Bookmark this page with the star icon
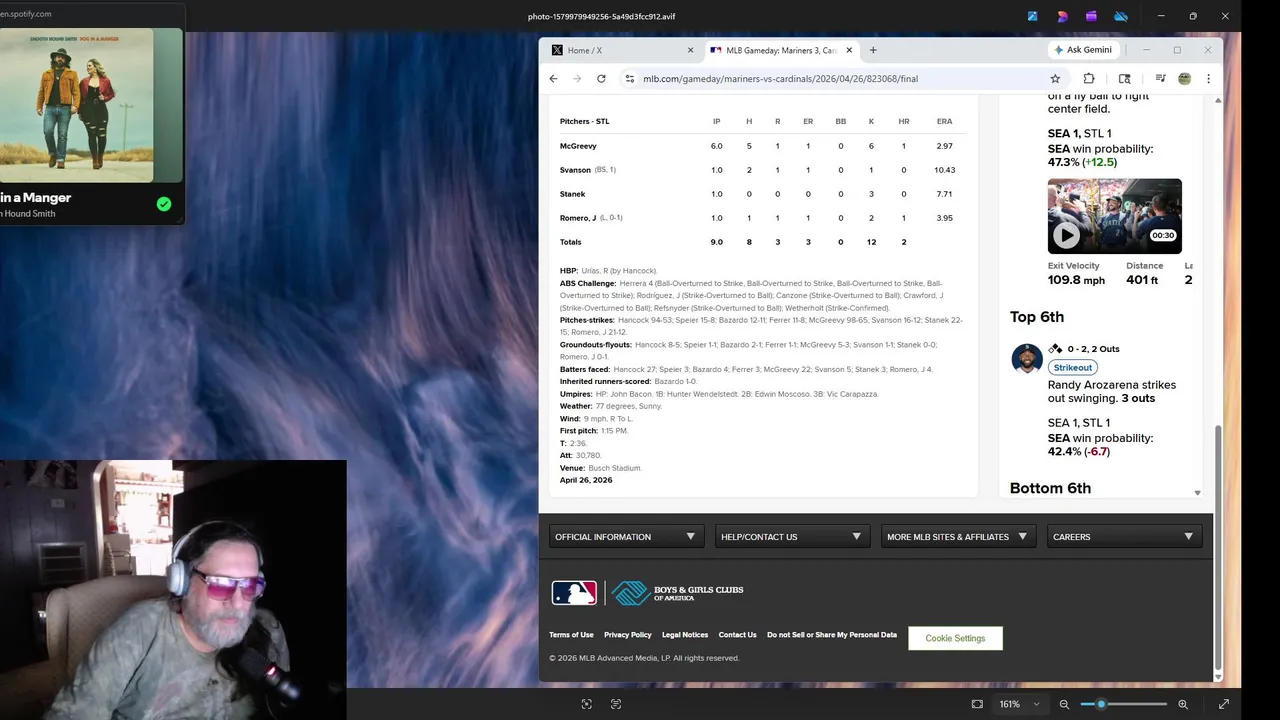The height and width of the screenshot is (720, 1280). click(1055, 79)
